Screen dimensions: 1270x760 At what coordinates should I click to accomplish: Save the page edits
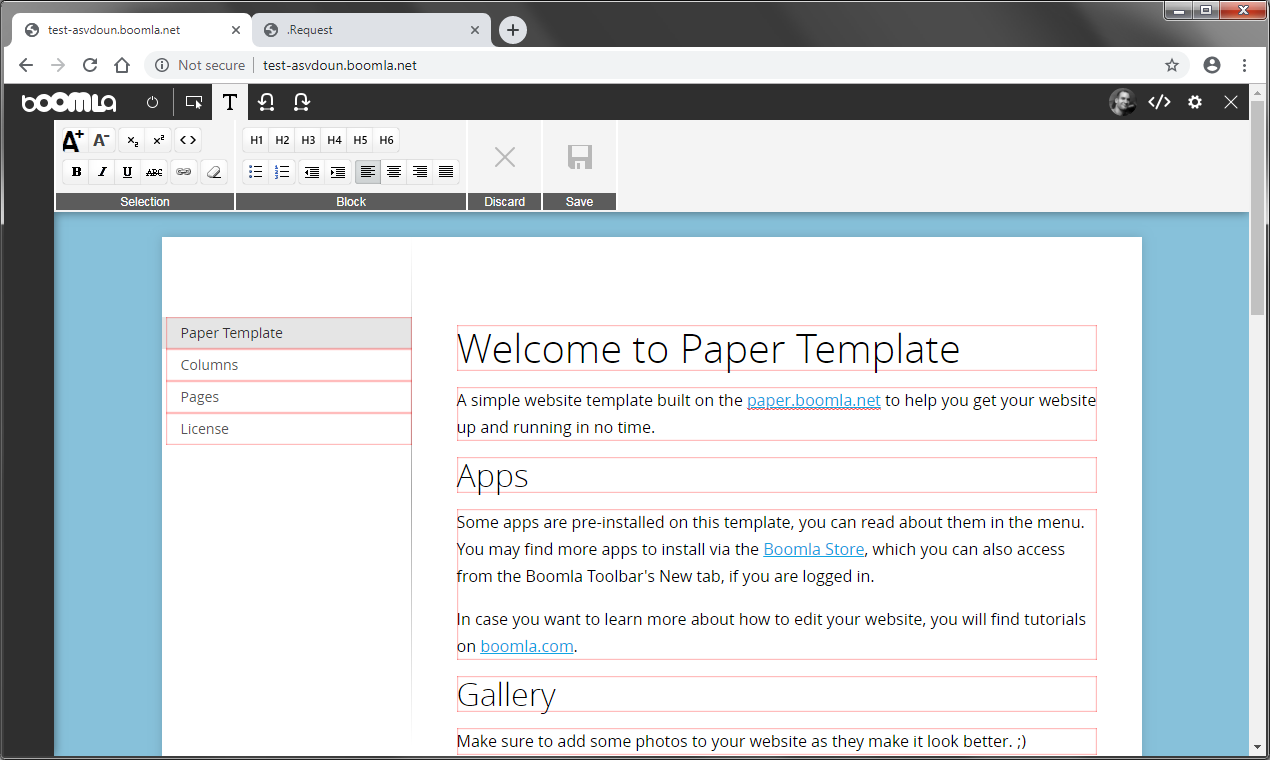[579, 166]
